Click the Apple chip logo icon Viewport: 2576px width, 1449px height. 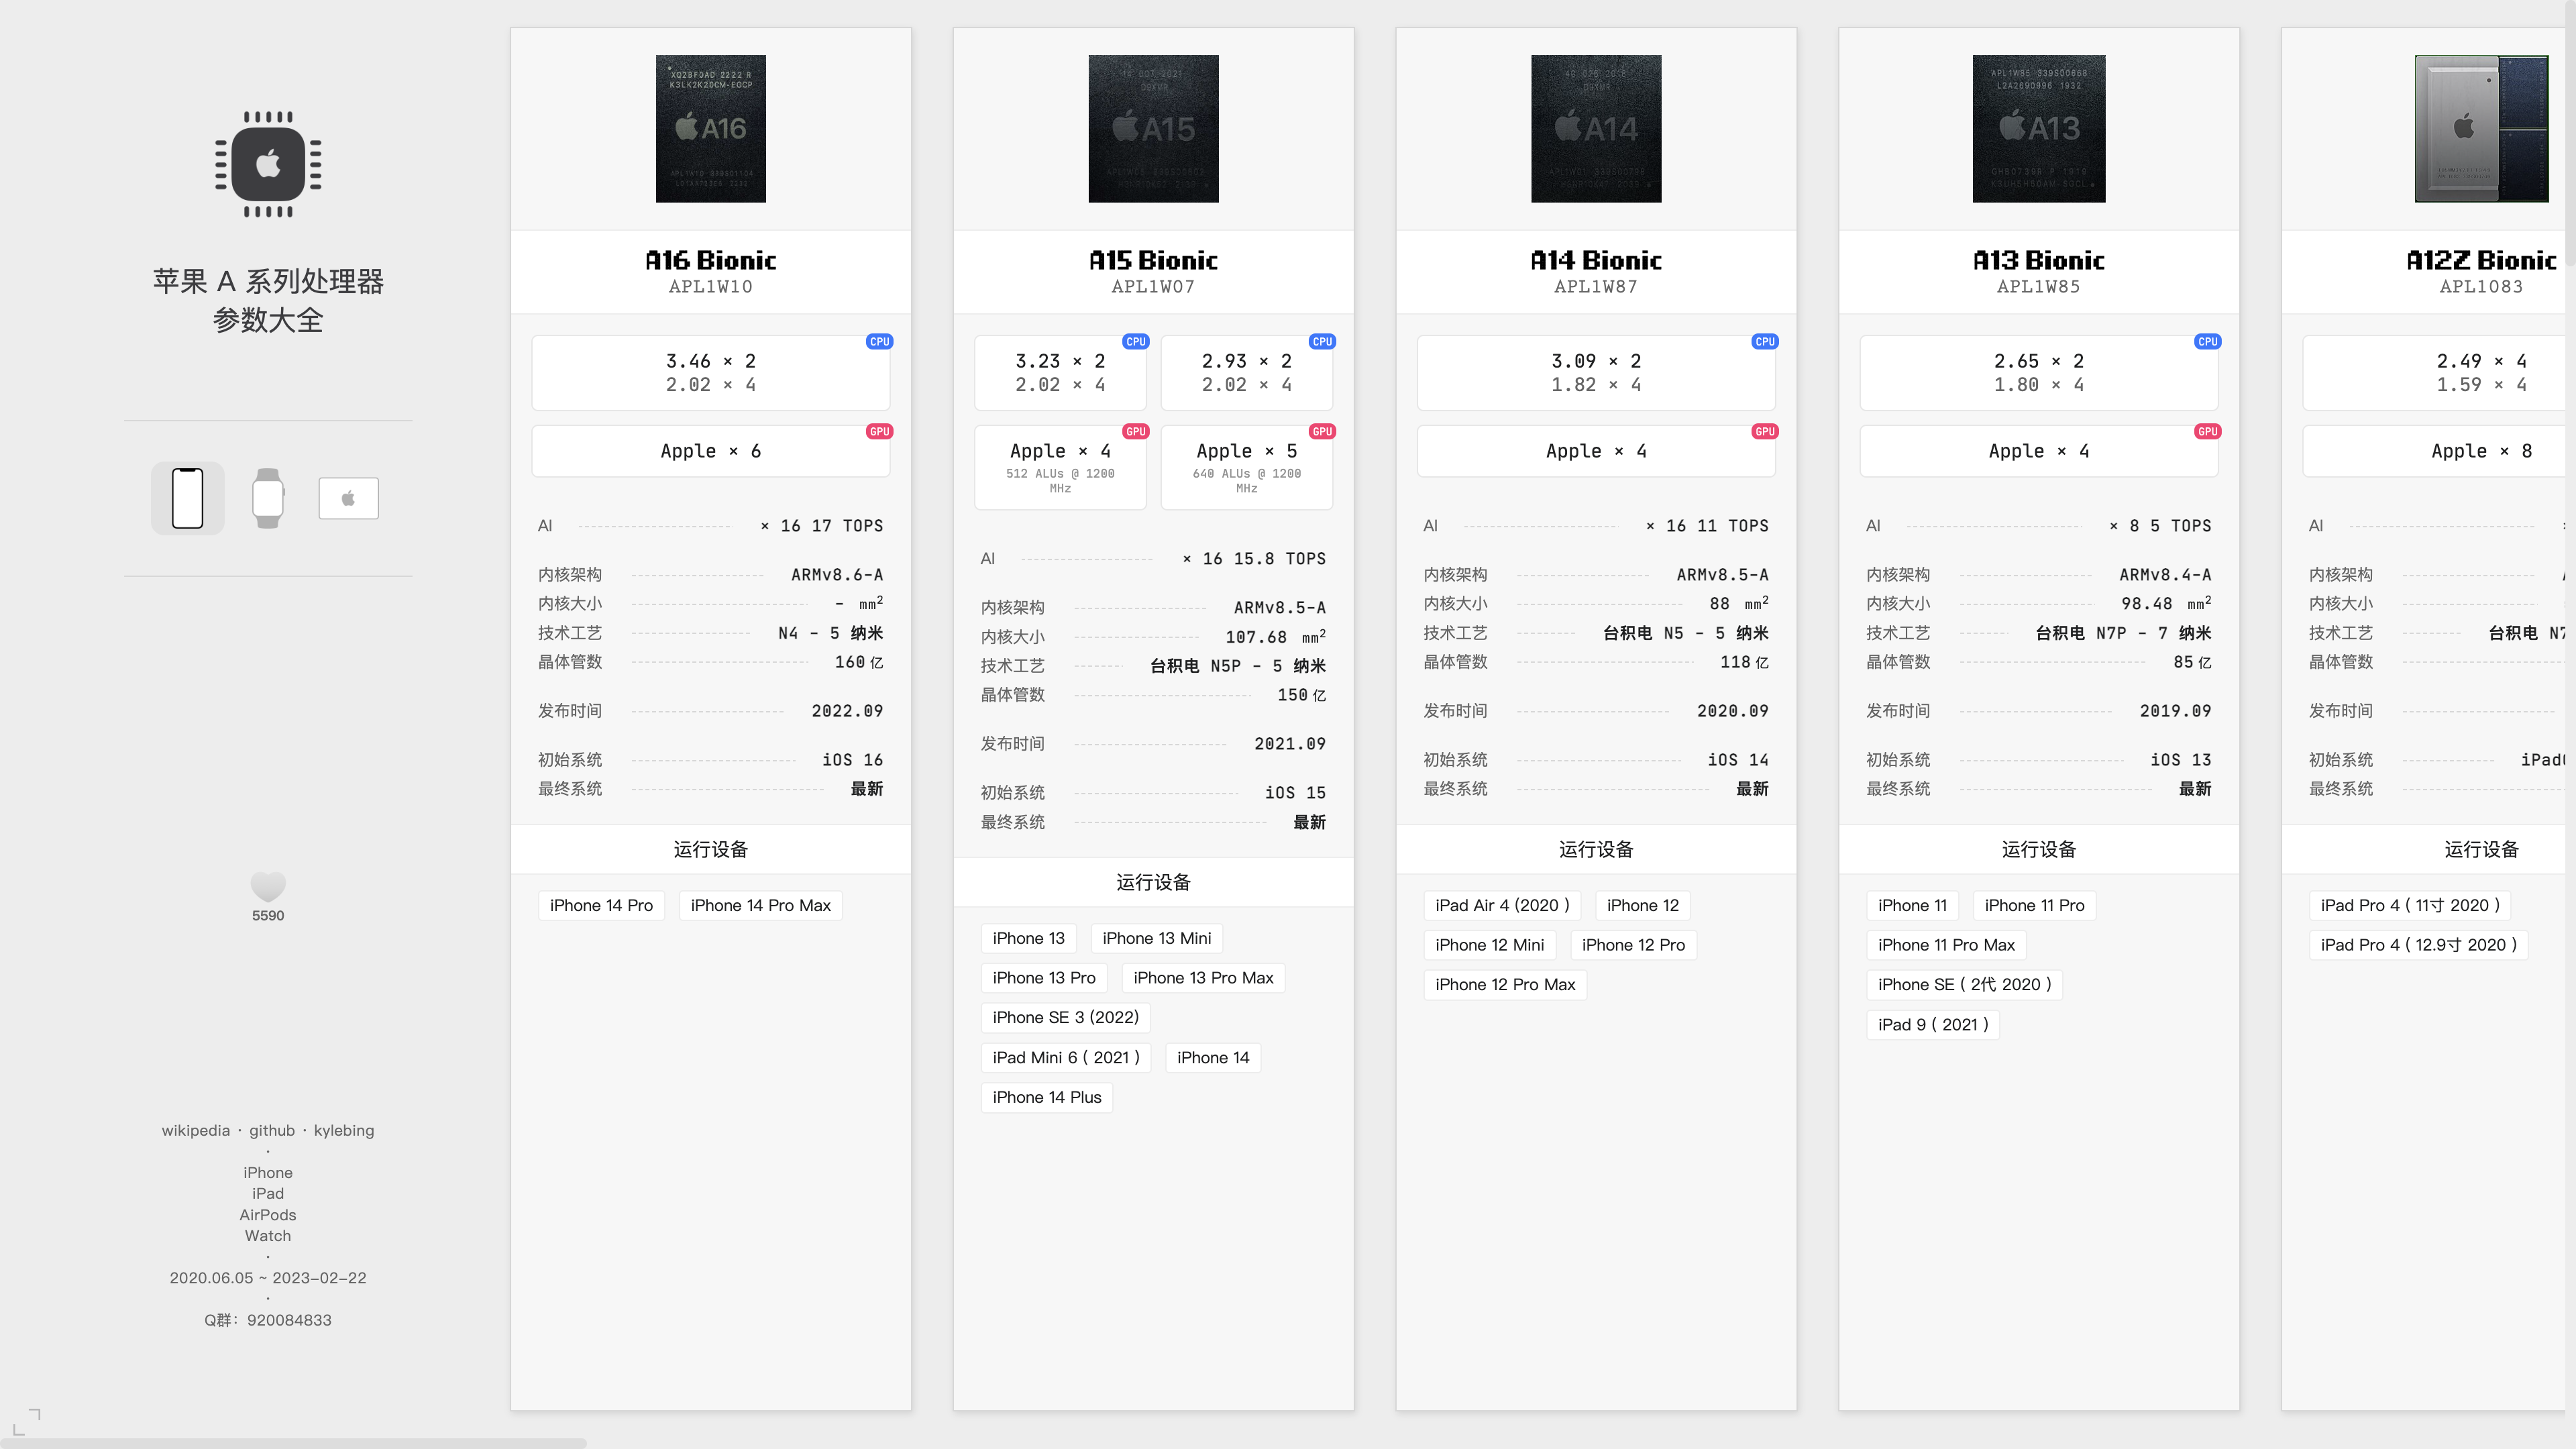[x=268, y=164]
